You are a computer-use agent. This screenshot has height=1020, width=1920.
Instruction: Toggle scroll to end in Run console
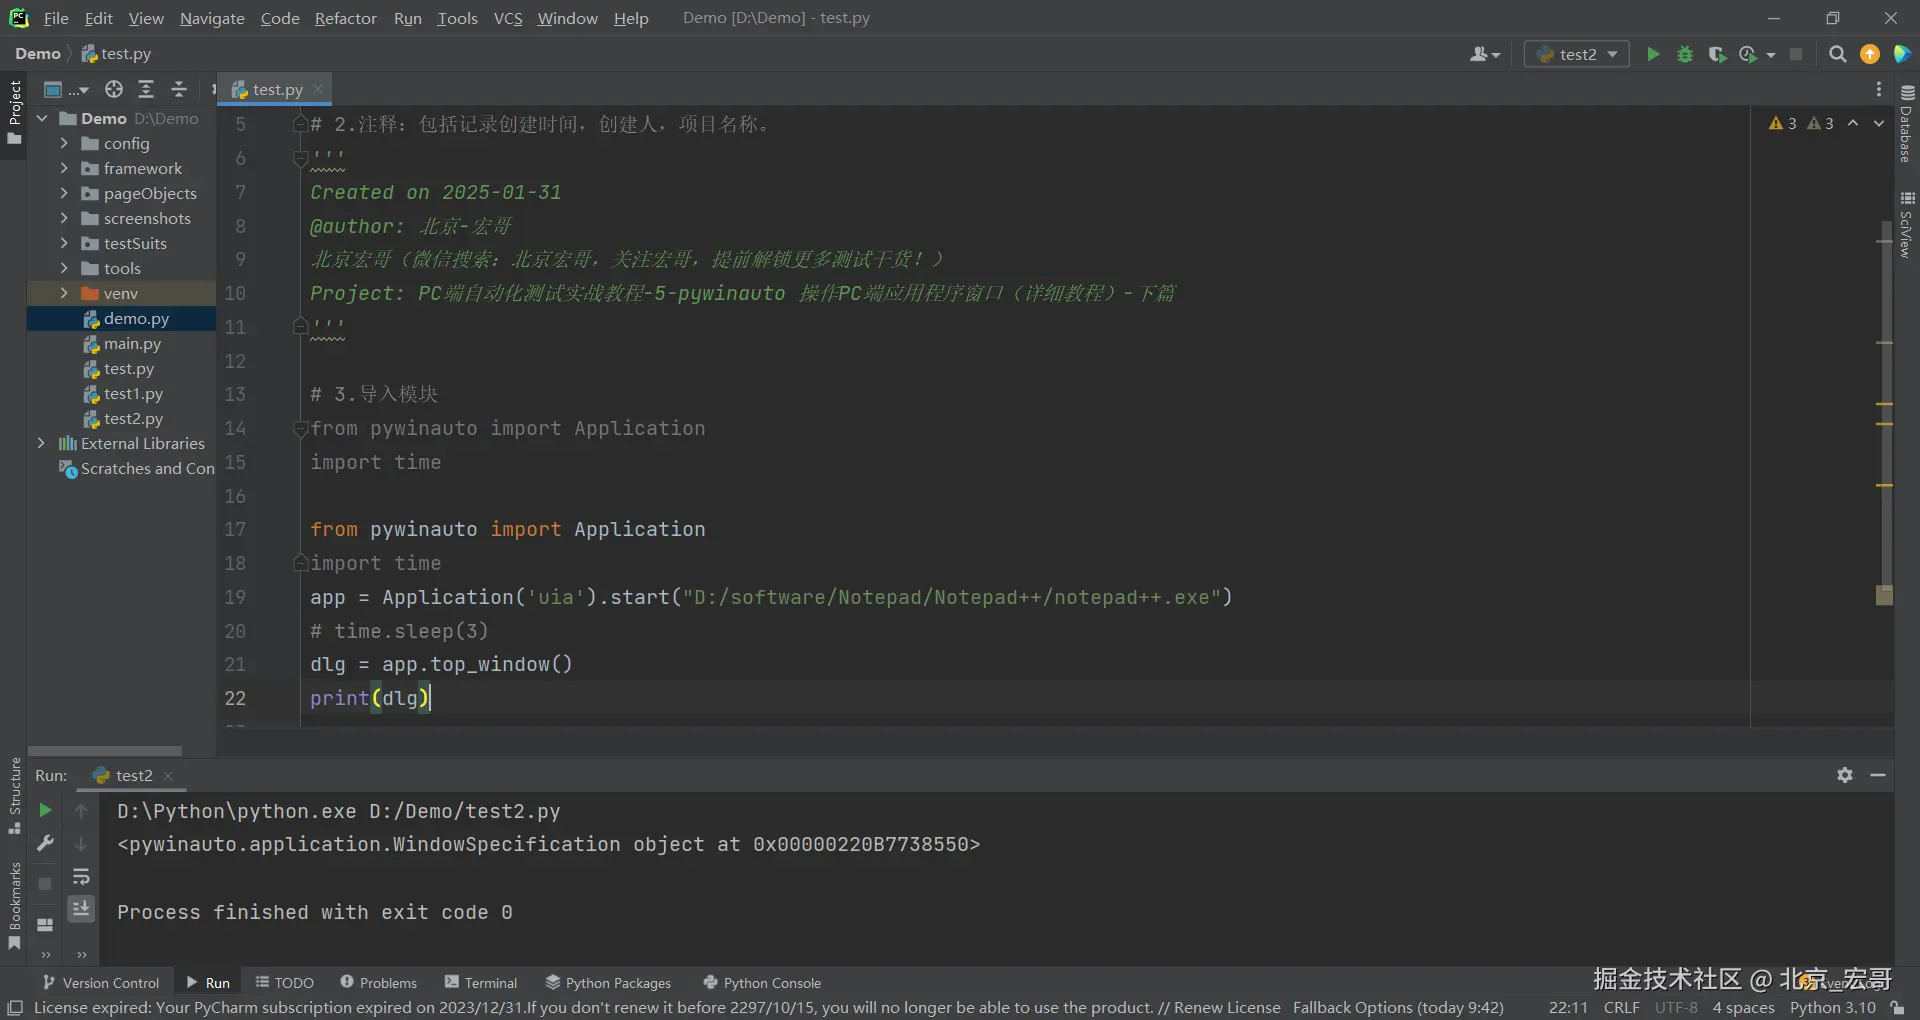[x=81, y=908]
